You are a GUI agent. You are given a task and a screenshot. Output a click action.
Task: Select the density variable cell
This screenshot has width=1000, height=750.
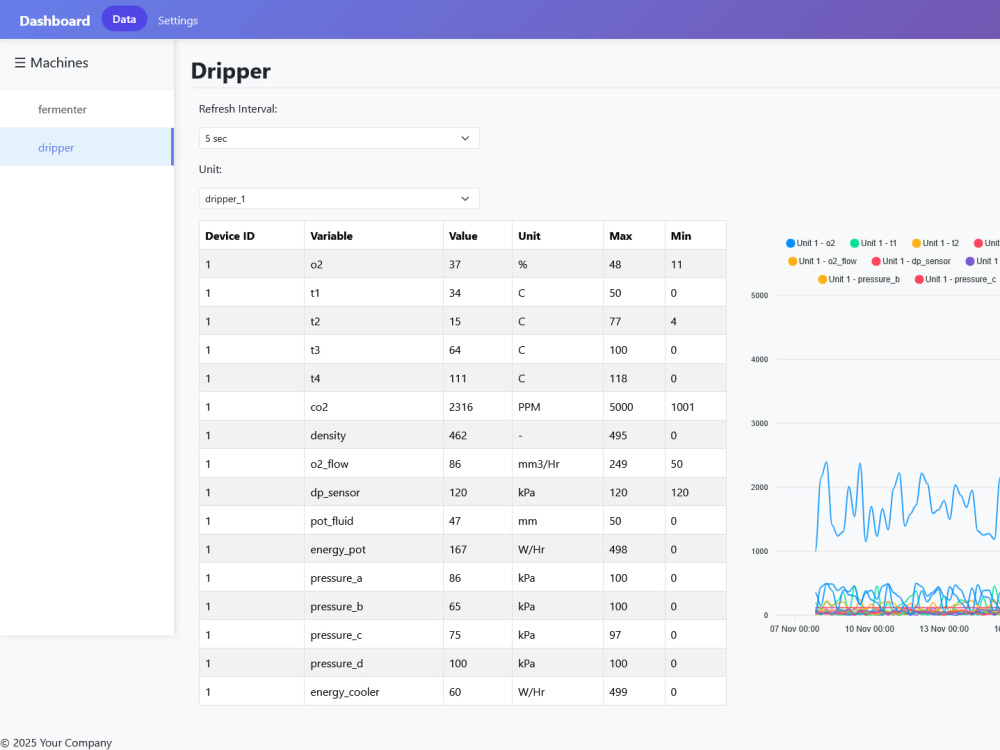pyautogui.click(x=374, y=436)
